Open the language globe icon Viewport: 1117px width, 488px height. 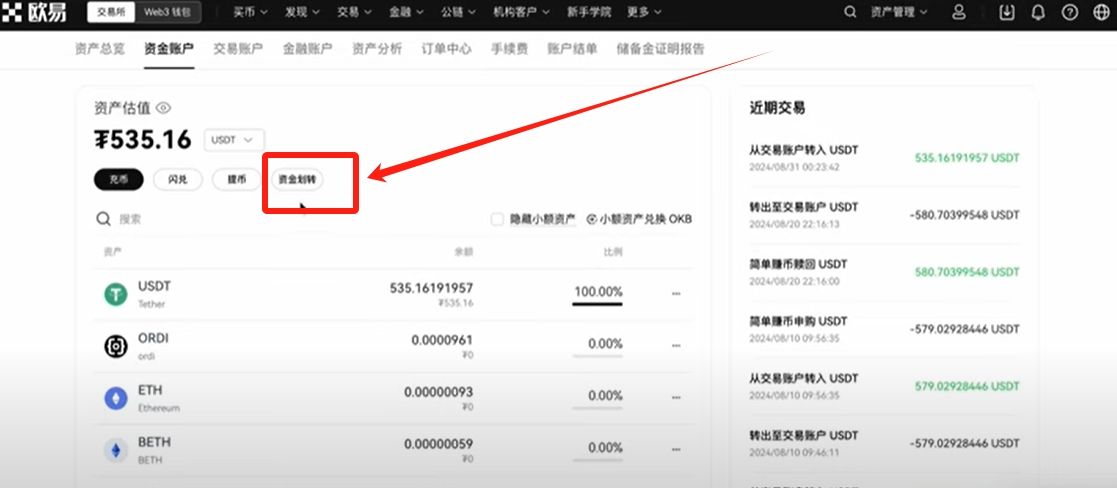coord(1101,13)
